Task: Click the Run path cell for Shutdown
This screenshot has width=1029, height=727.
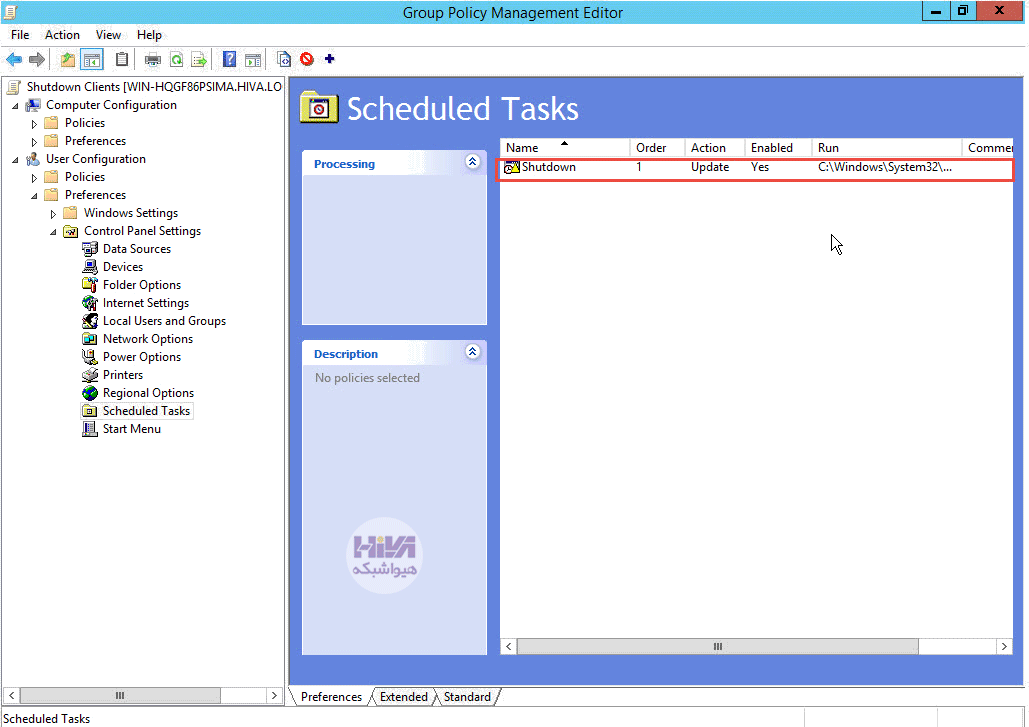Action: click(885, 167)
